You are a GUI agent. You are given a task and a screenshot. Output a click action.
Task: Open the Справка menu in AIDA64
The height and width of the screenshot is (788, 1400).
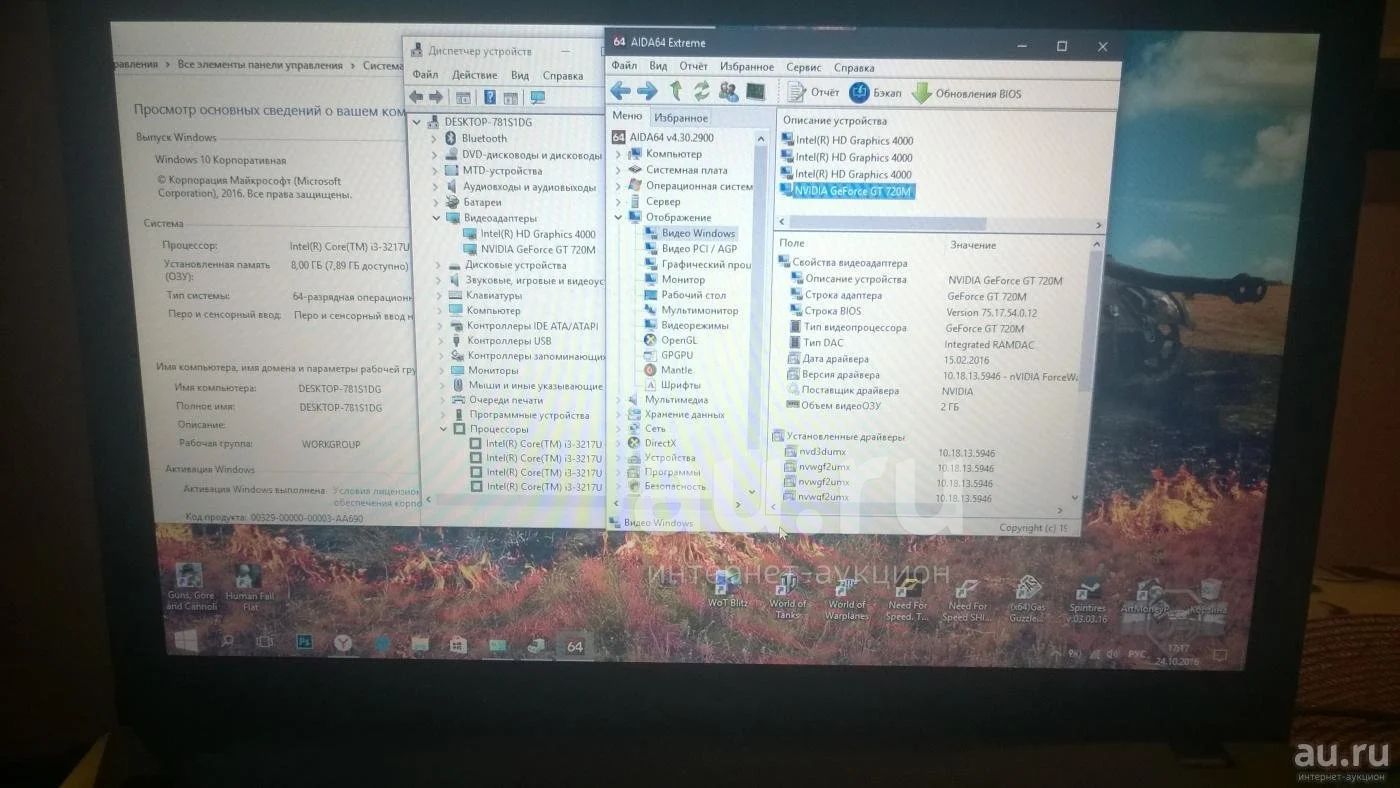[853, 68]
